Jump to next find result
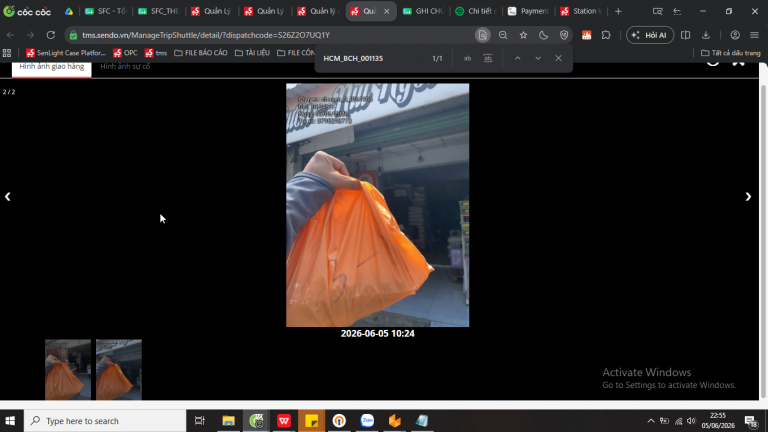Viewport: 768px width, 432px height. (x=538, y=58)
